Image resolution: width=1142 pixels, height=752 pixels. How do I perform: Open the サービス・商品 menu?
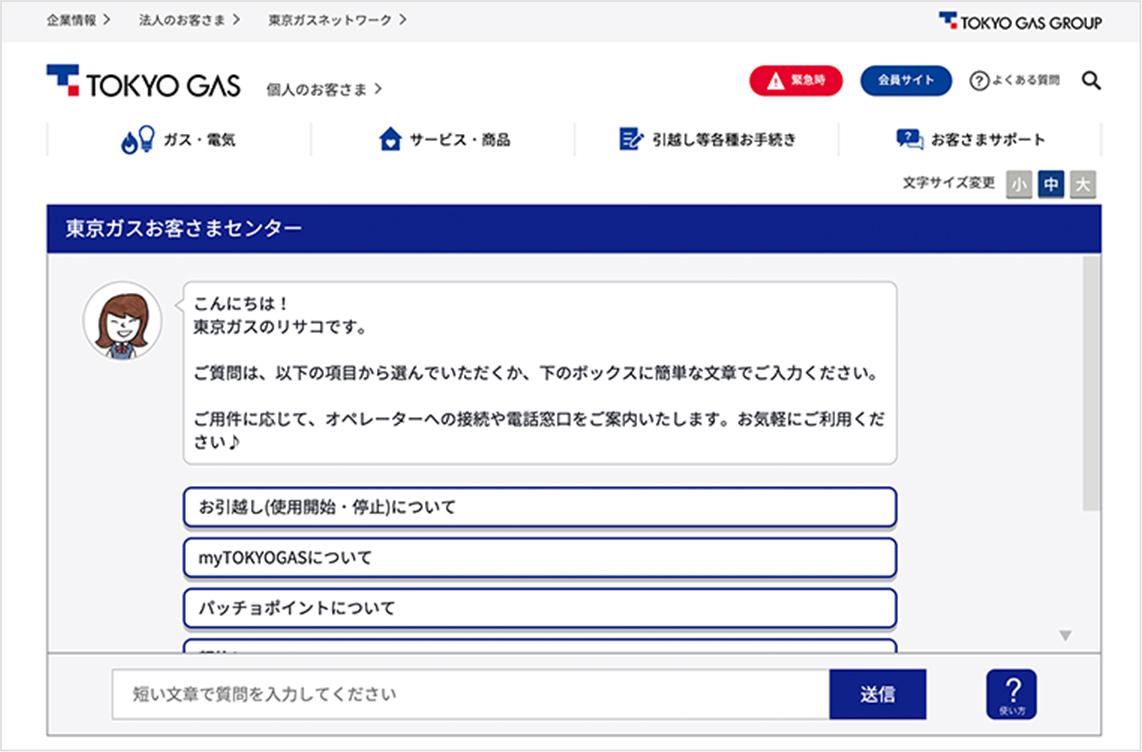tap(444, 139)
